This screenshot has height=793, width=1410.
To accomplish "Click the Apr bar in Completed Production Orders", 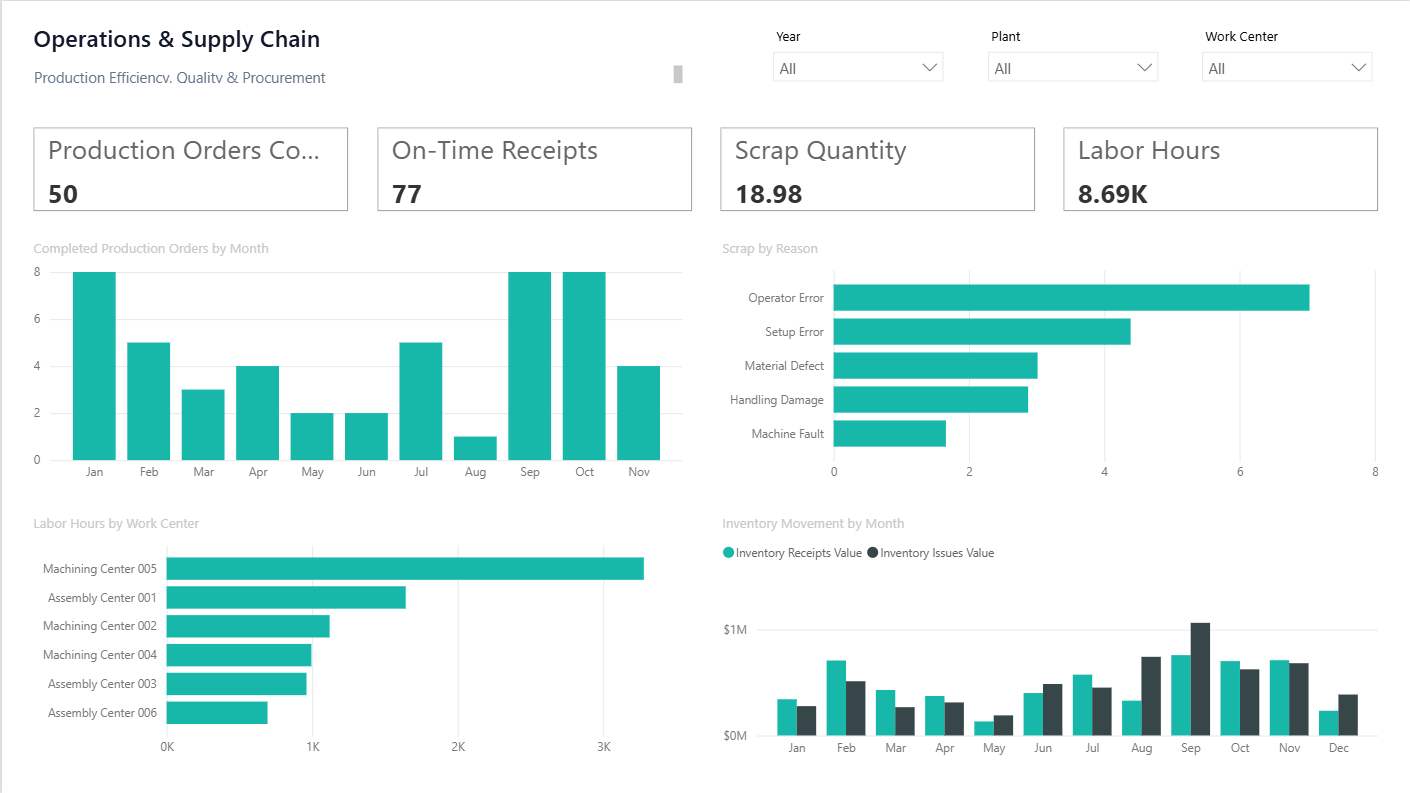I will point(258,413).
